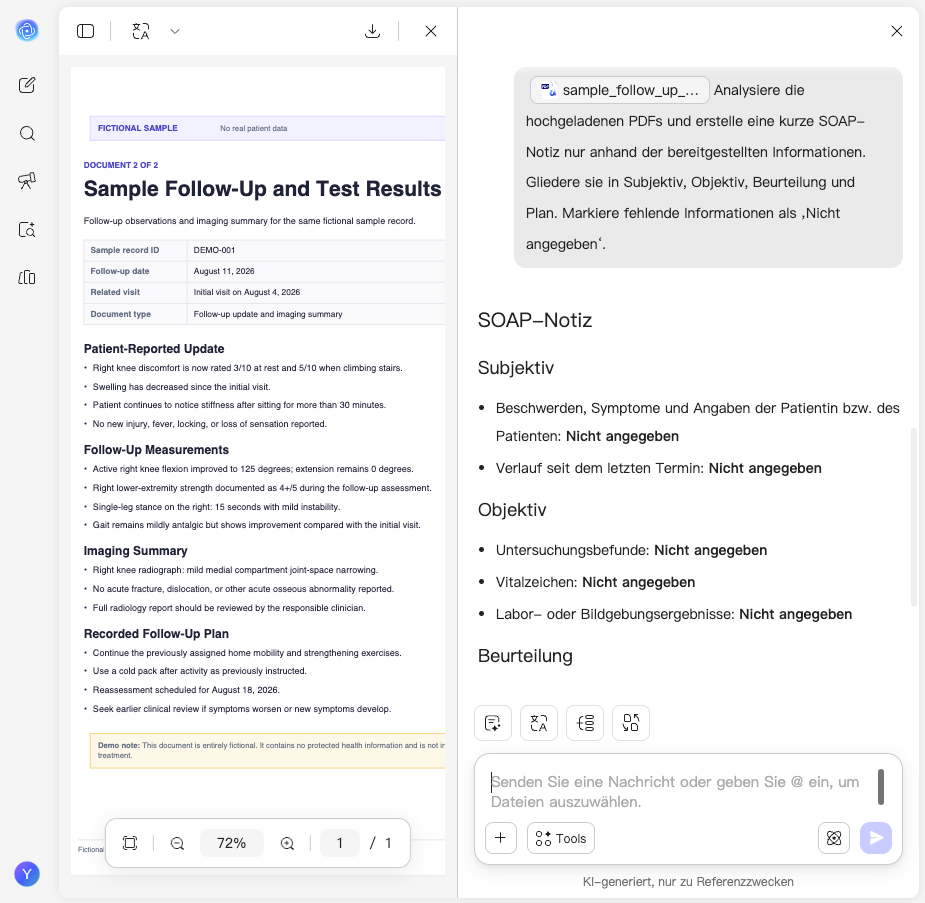Click the "Recorded Follow-Up Plan" heading
The height and width of the screenshot is (903, 925).
tap(156, 634)
